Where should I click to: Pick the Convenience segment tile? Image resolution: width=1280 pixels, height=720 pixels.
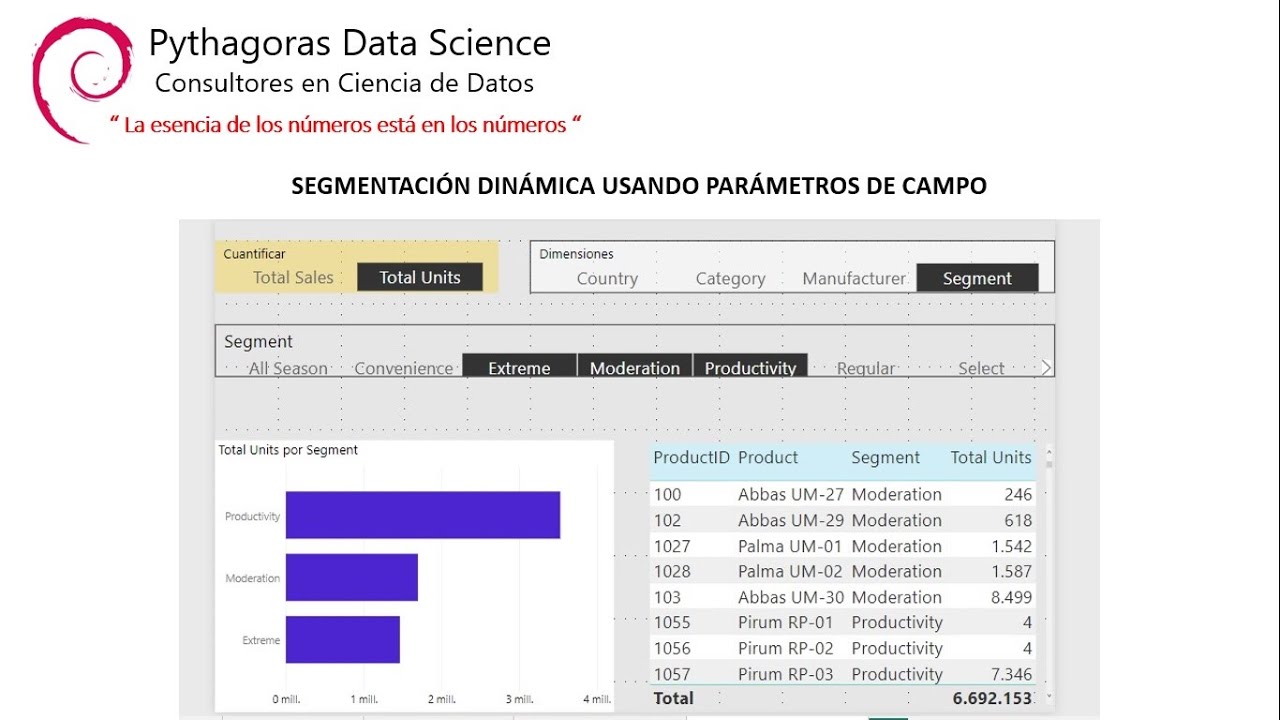pyautogui.click(x=403, y=368)
